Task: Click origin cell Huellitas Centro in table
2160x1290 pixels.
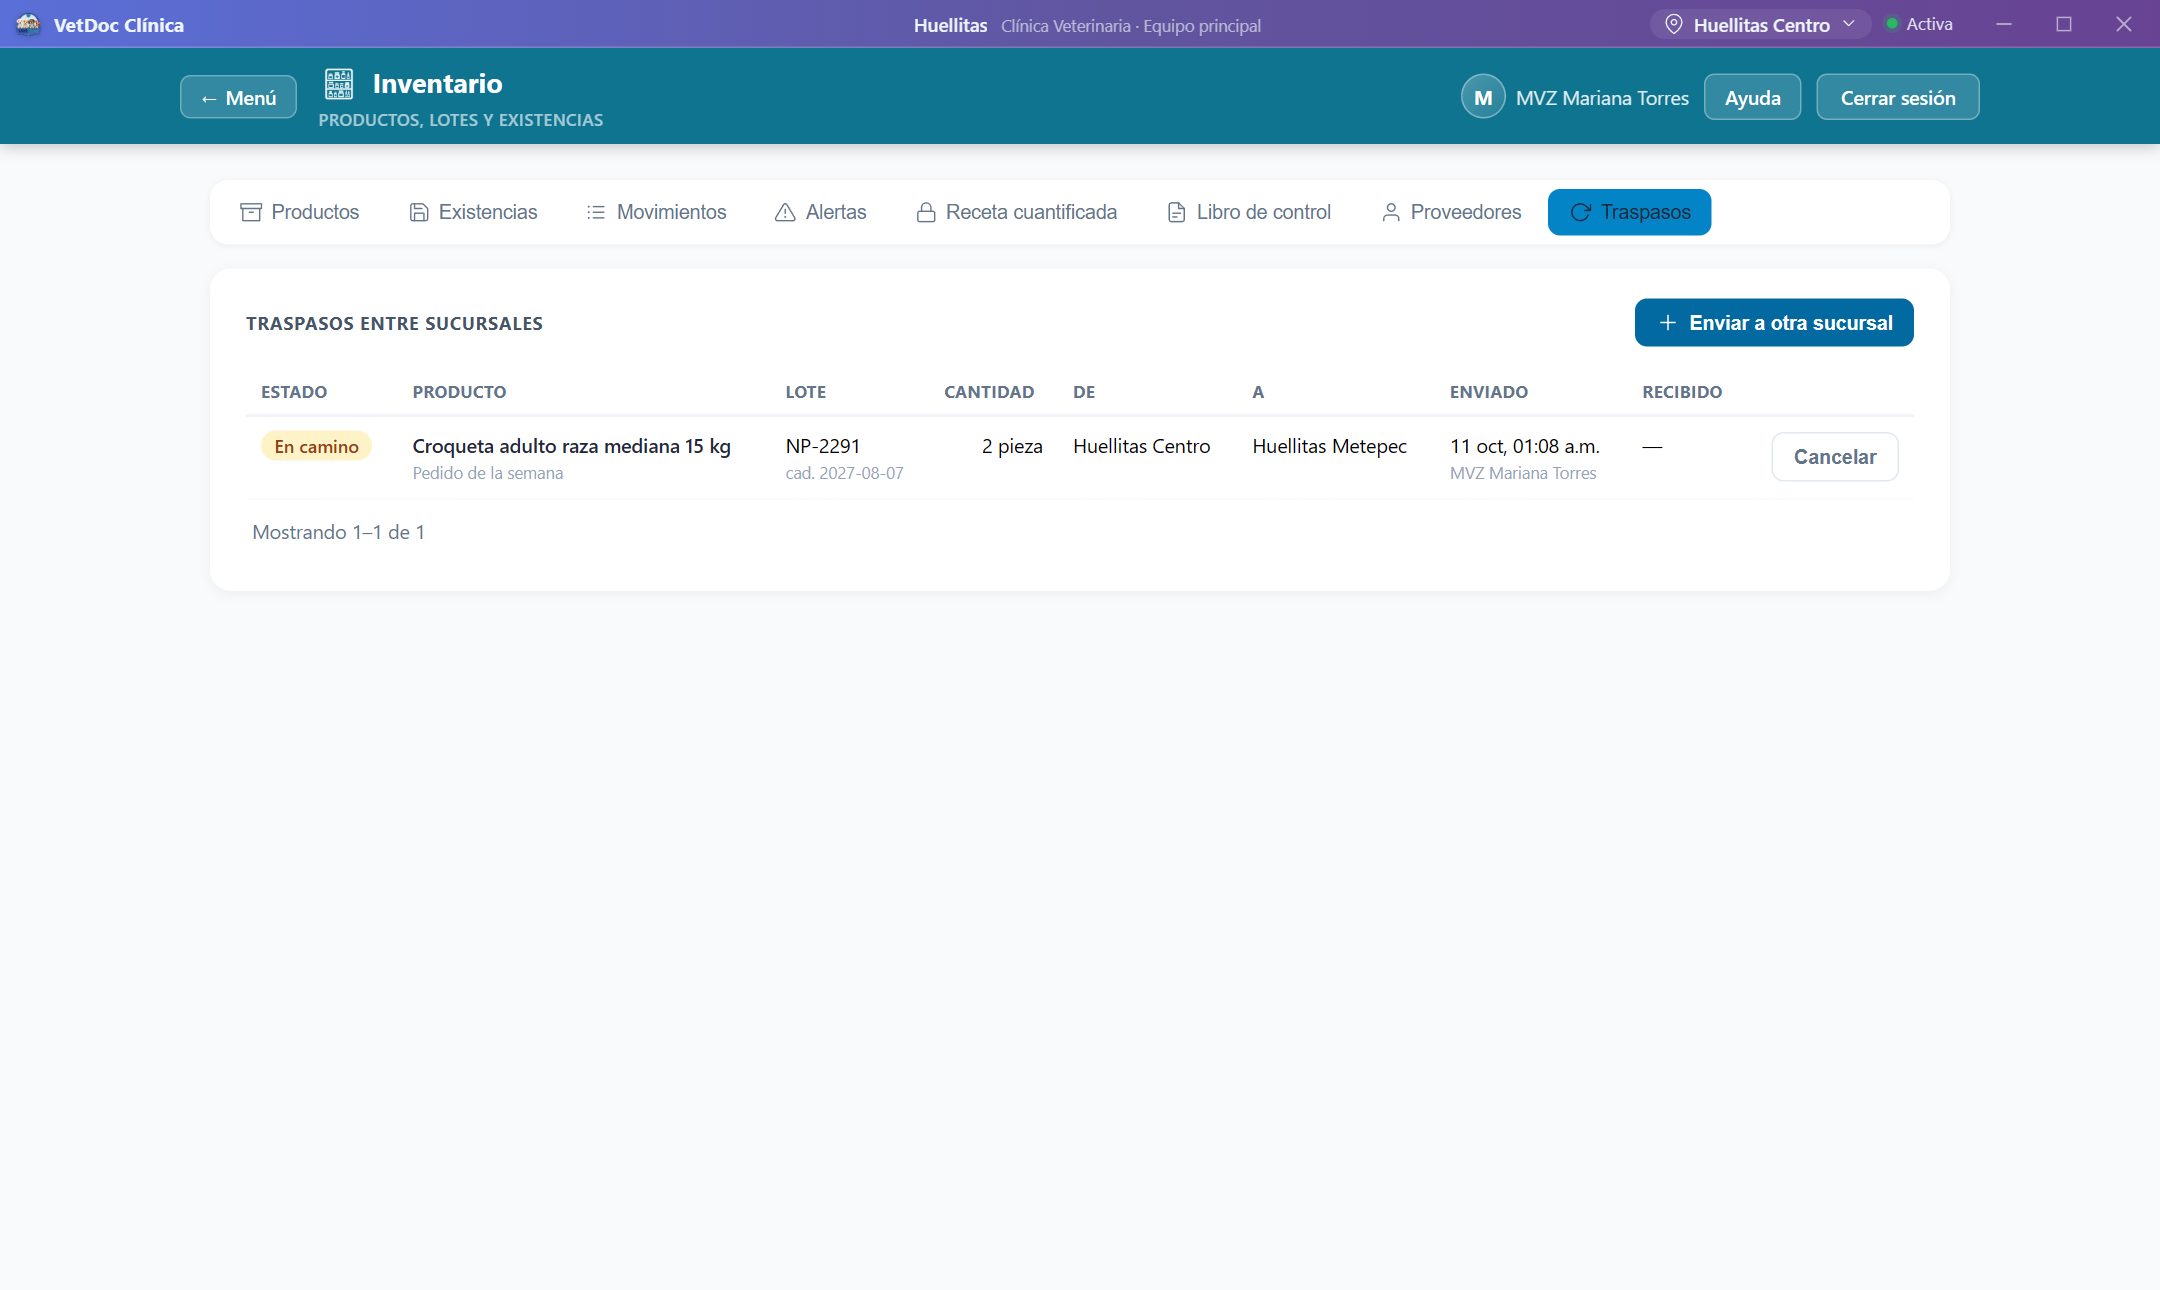Action: 1141,446
